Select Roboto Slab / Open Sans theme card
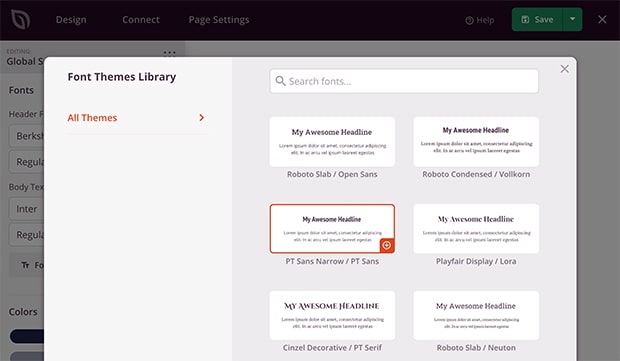 [332, 142]
